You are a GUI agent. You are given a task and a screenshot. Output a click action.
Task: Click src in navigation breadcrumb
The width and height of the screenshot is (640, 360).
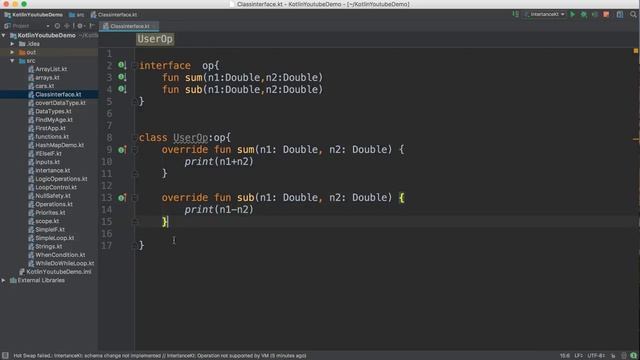(77, 15)
